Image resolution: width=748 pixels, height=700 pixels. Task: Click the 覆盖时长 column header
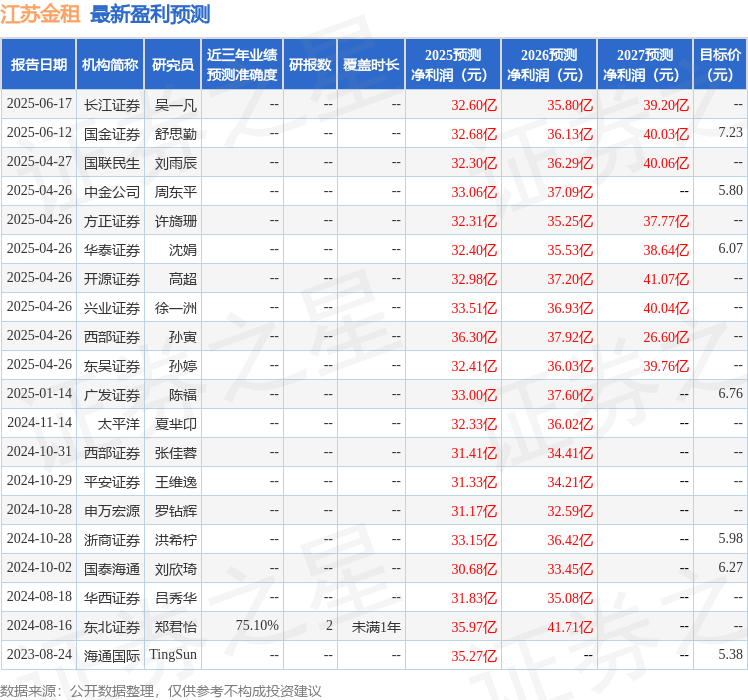pyautogui.click(x=371, y=65)
